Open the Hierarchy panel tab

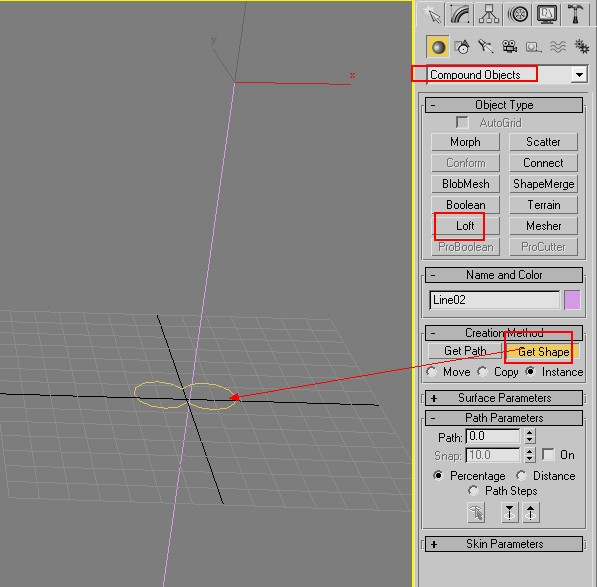point(489,14)
